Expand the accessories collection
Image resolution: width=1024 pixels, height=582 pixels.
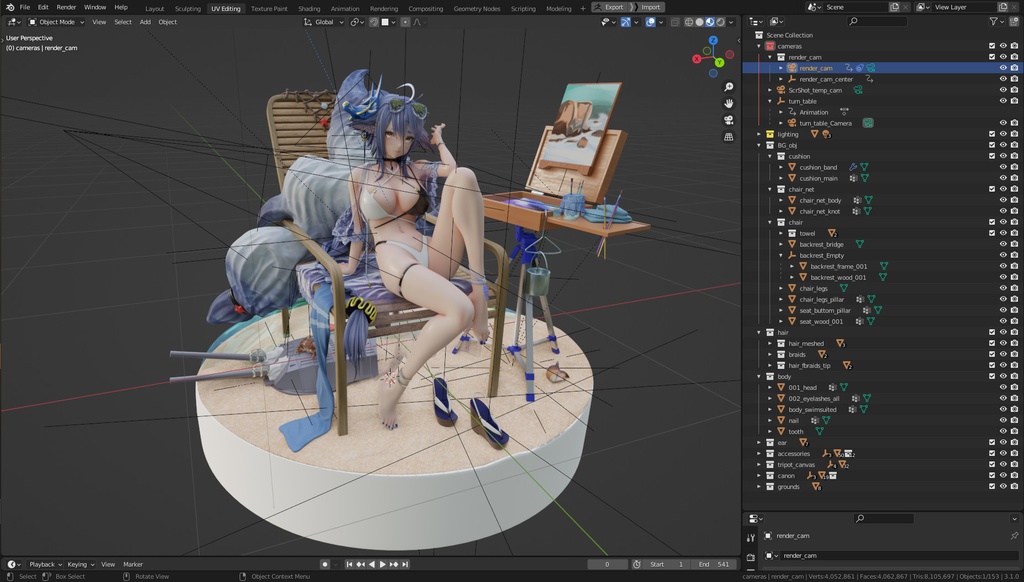(759, 453)
